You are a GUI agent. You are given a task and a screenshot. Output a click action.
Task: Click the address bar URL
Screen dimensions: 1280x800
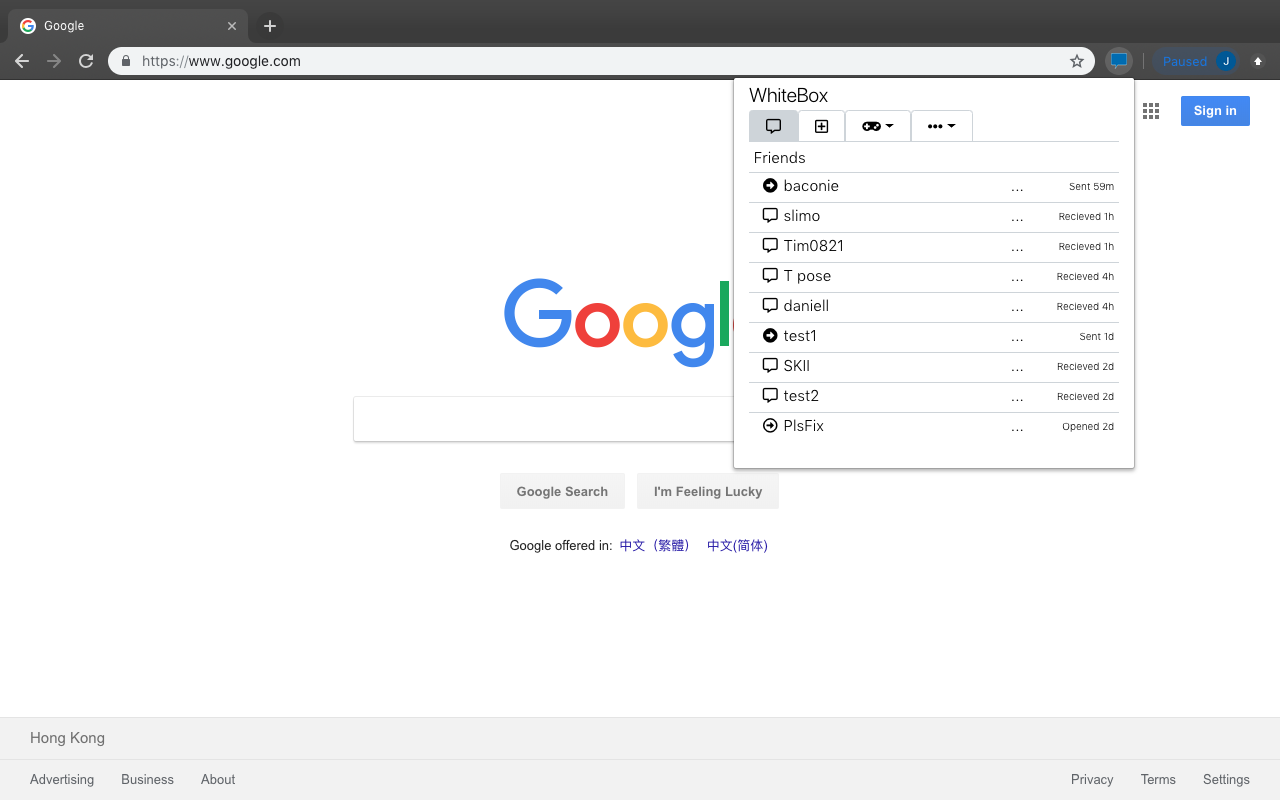[x=221, y=61]
